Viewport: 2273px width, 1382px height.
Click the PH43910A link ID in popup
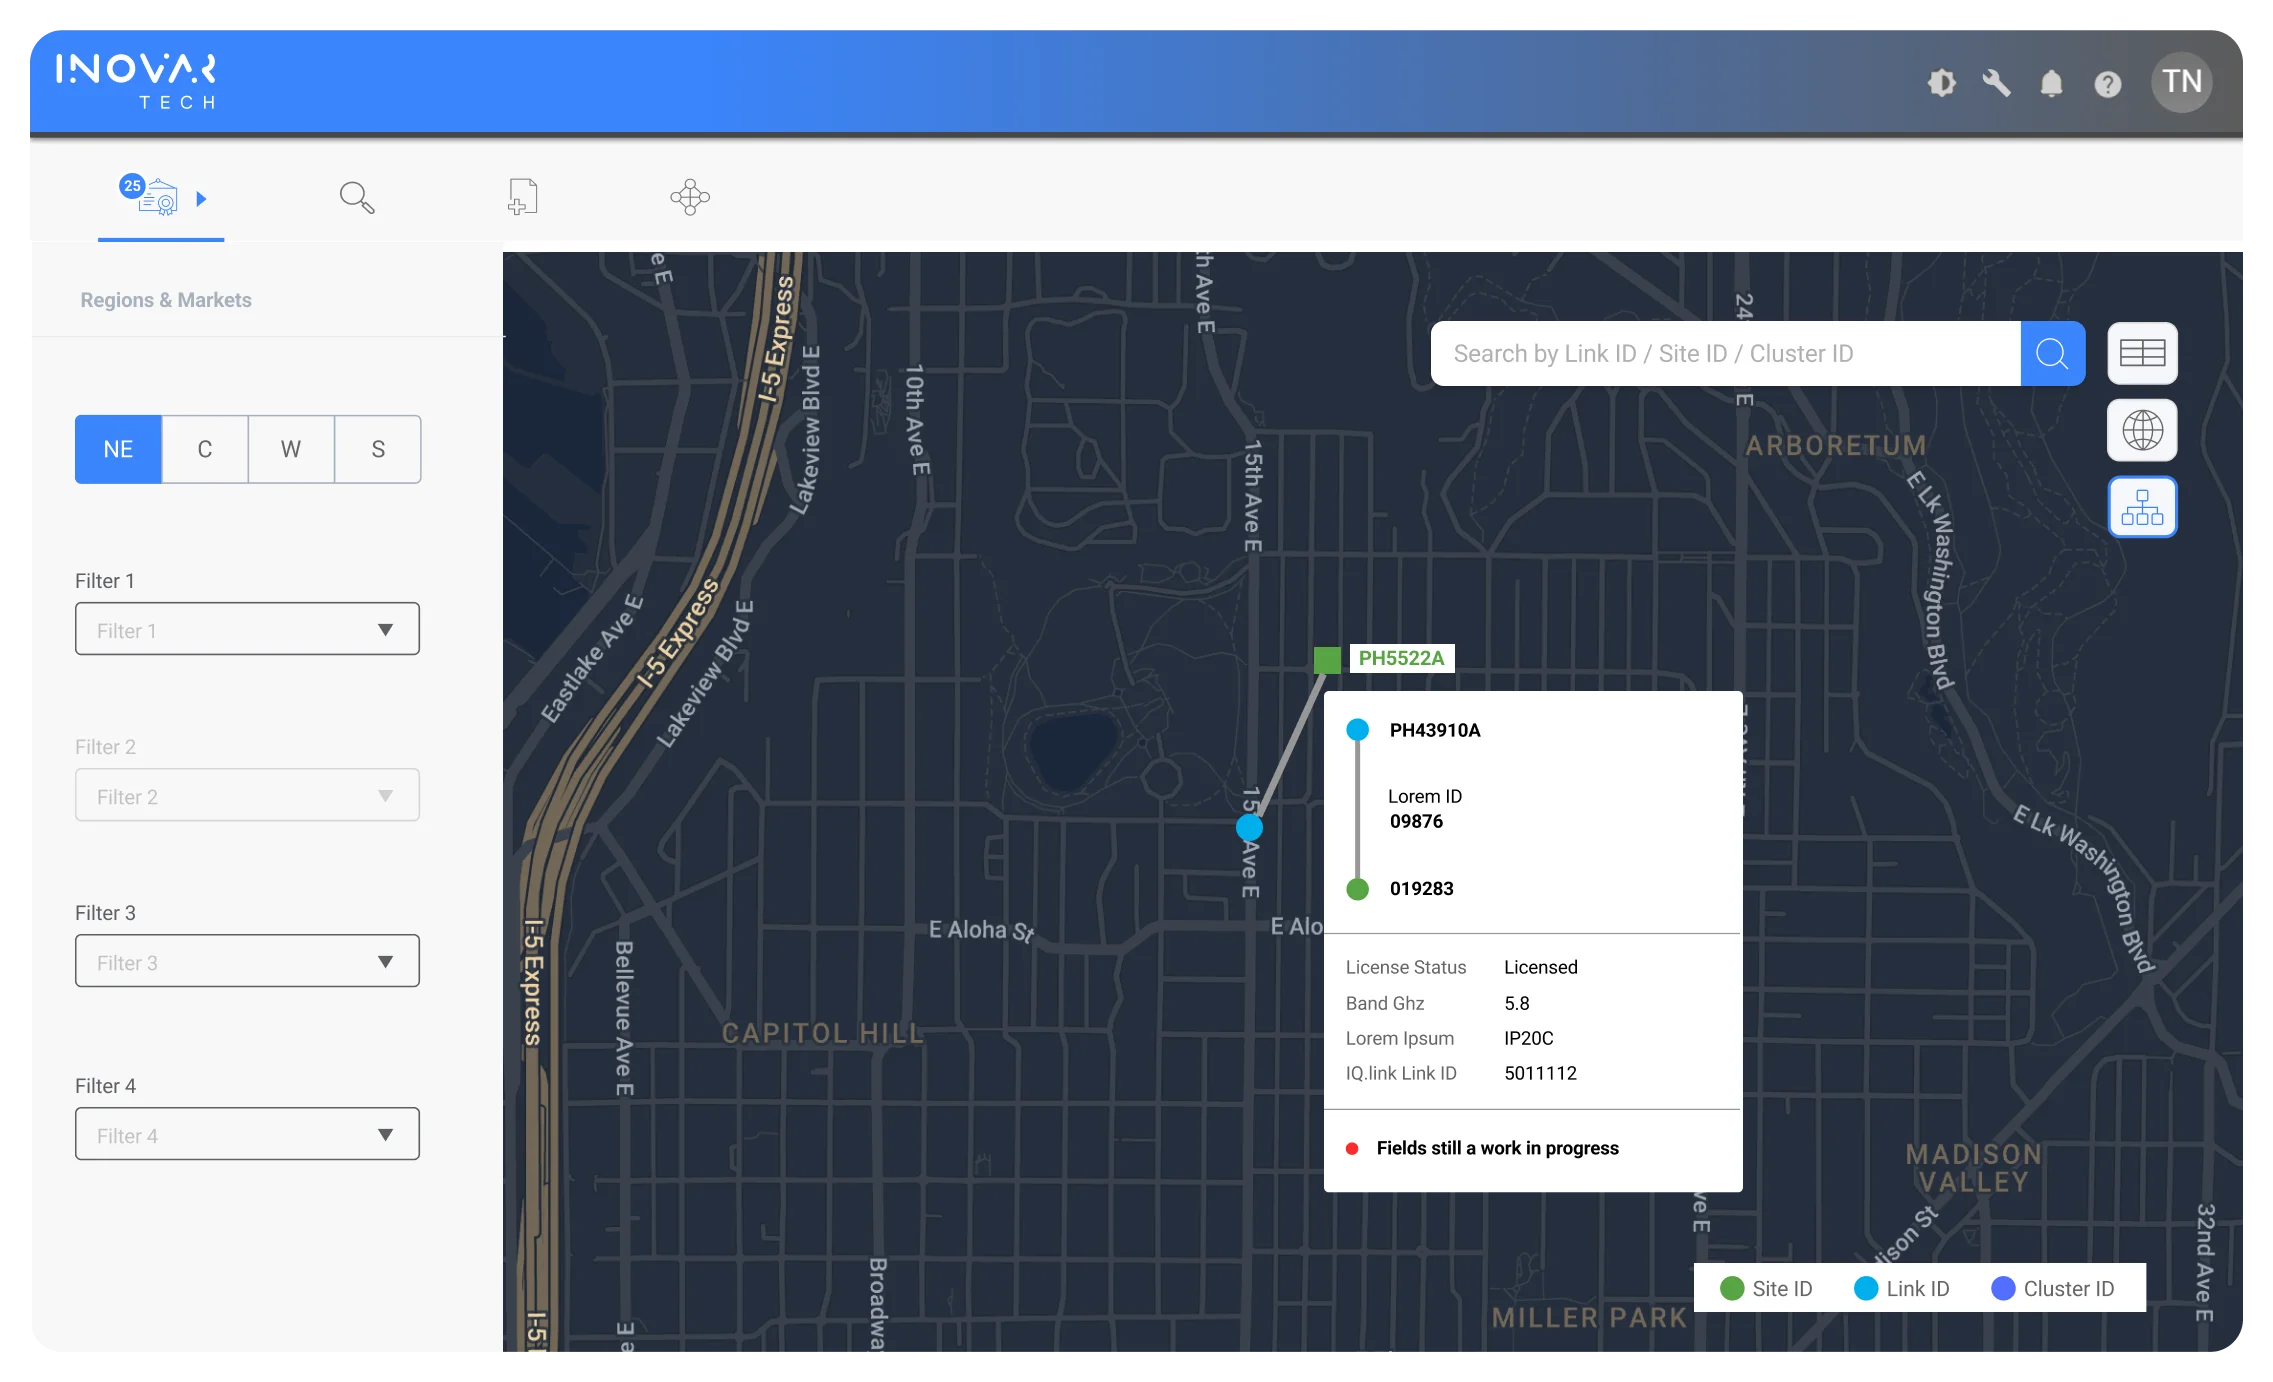coord(1435,730)
